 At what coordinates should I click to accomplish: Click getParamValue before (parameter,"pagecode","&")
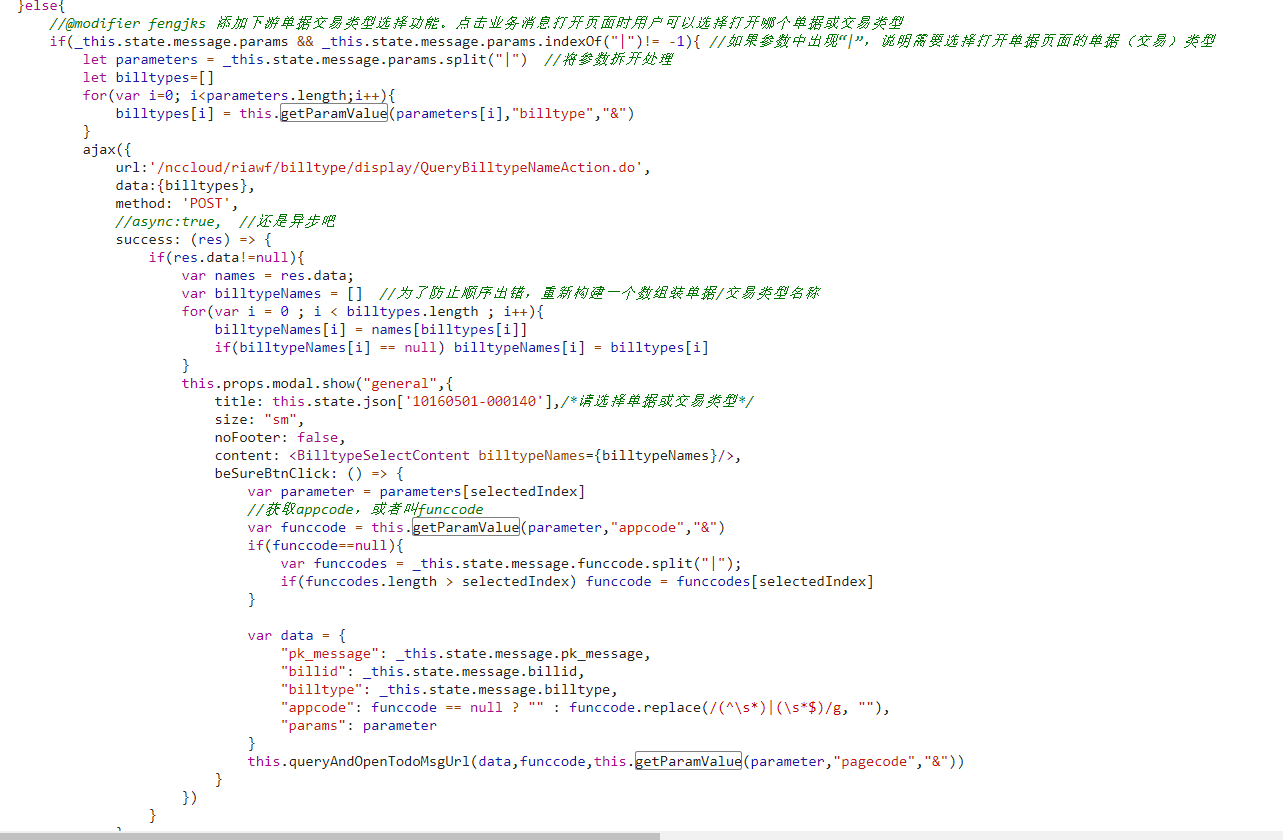tap(689, 761)
